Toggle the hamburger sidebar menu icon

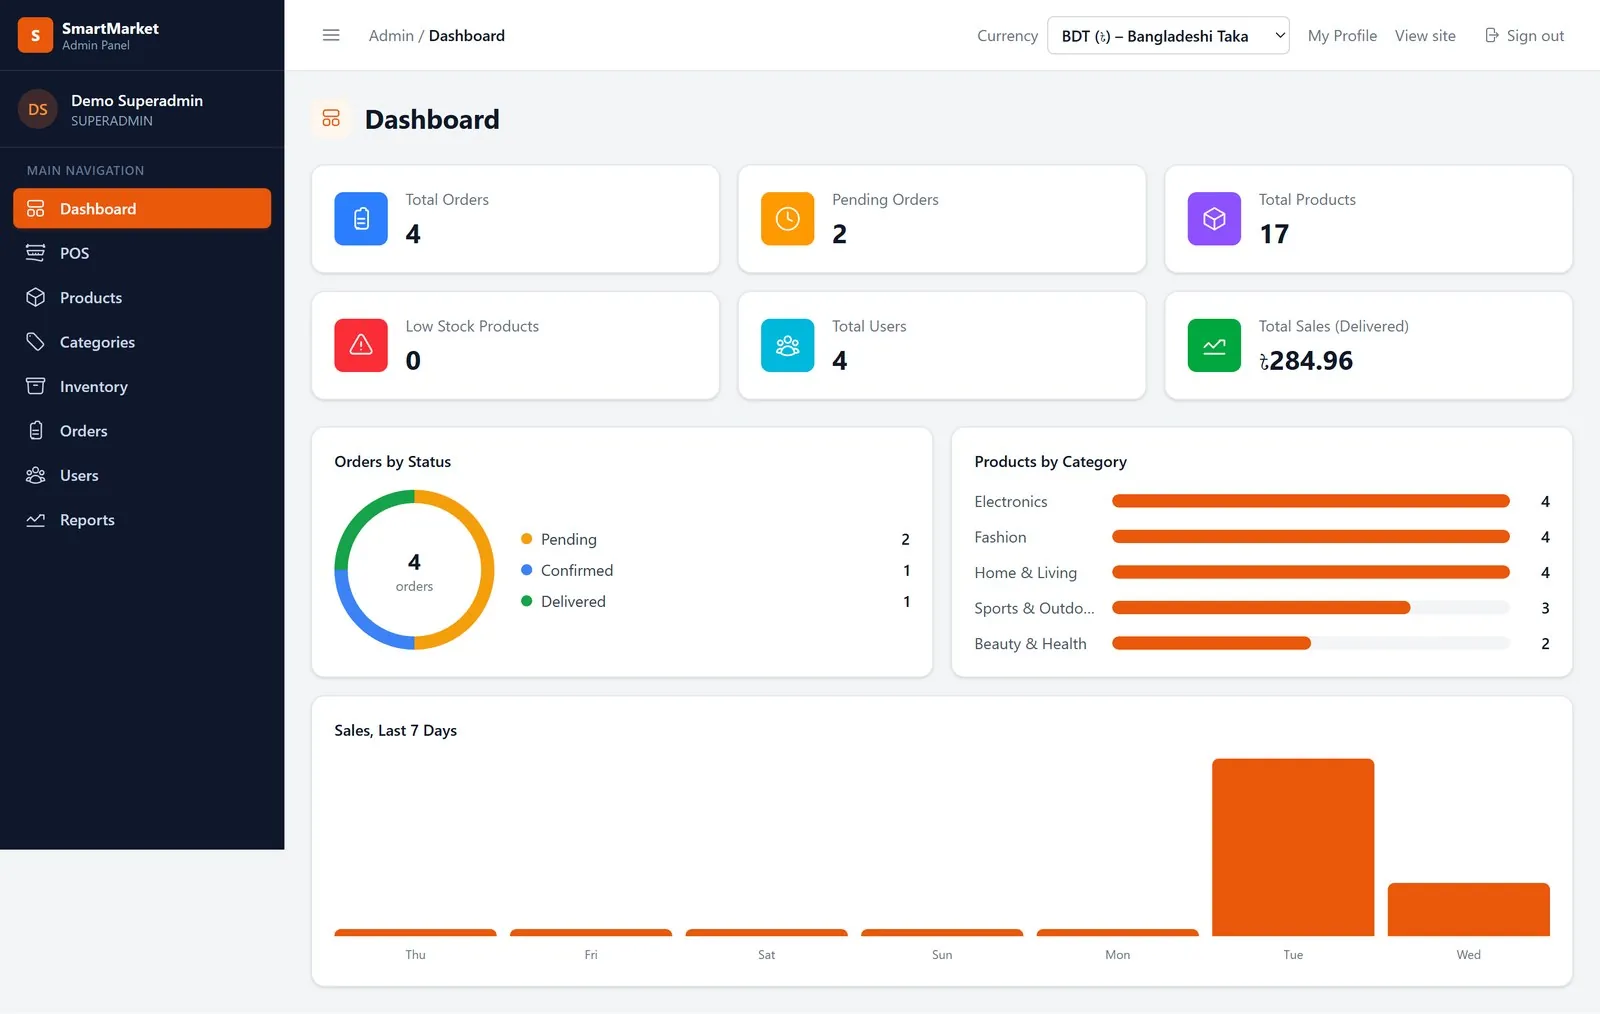331,35
